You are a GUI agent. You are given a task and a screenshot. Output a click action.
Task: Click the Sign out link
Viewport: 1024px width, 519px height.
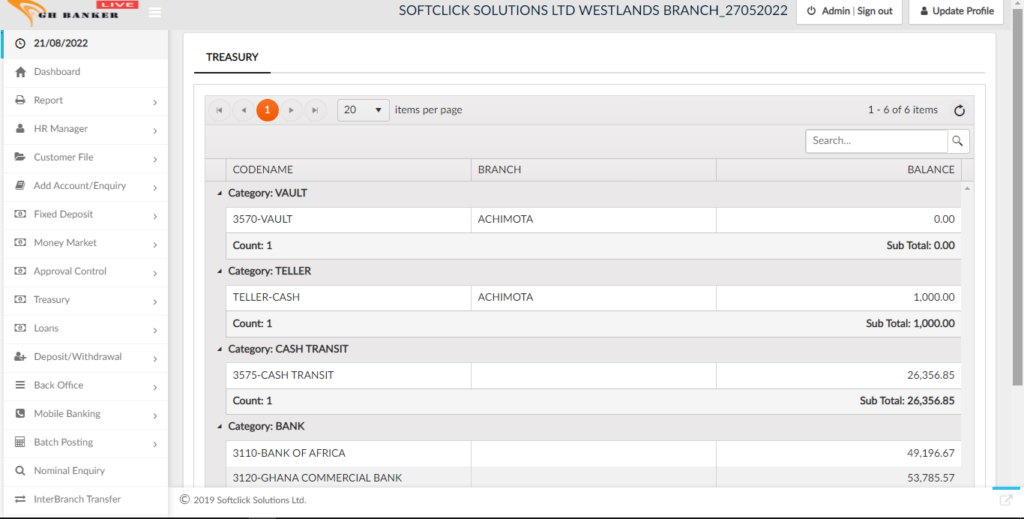pyautogui.click(x=874, y=12)
